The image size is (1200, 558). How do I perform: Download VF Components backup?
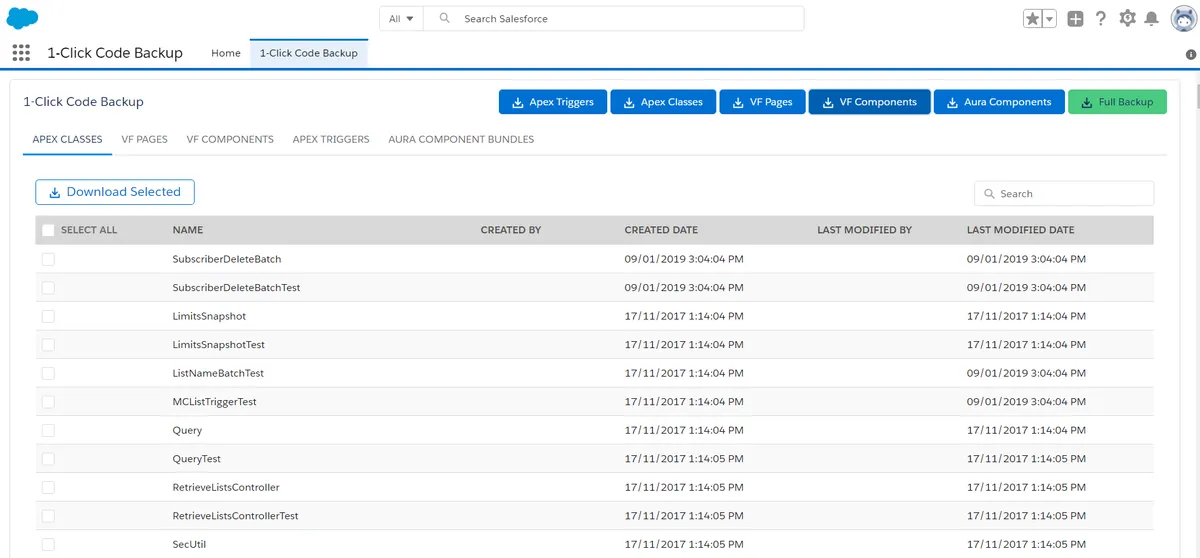(870, 102)
